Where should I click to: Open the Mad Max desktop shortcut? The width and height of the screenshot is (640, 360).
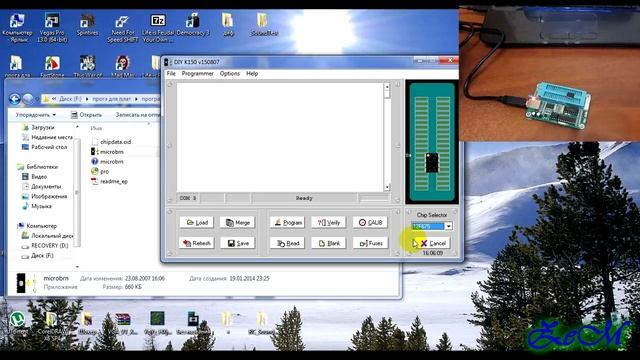point(122,66)
